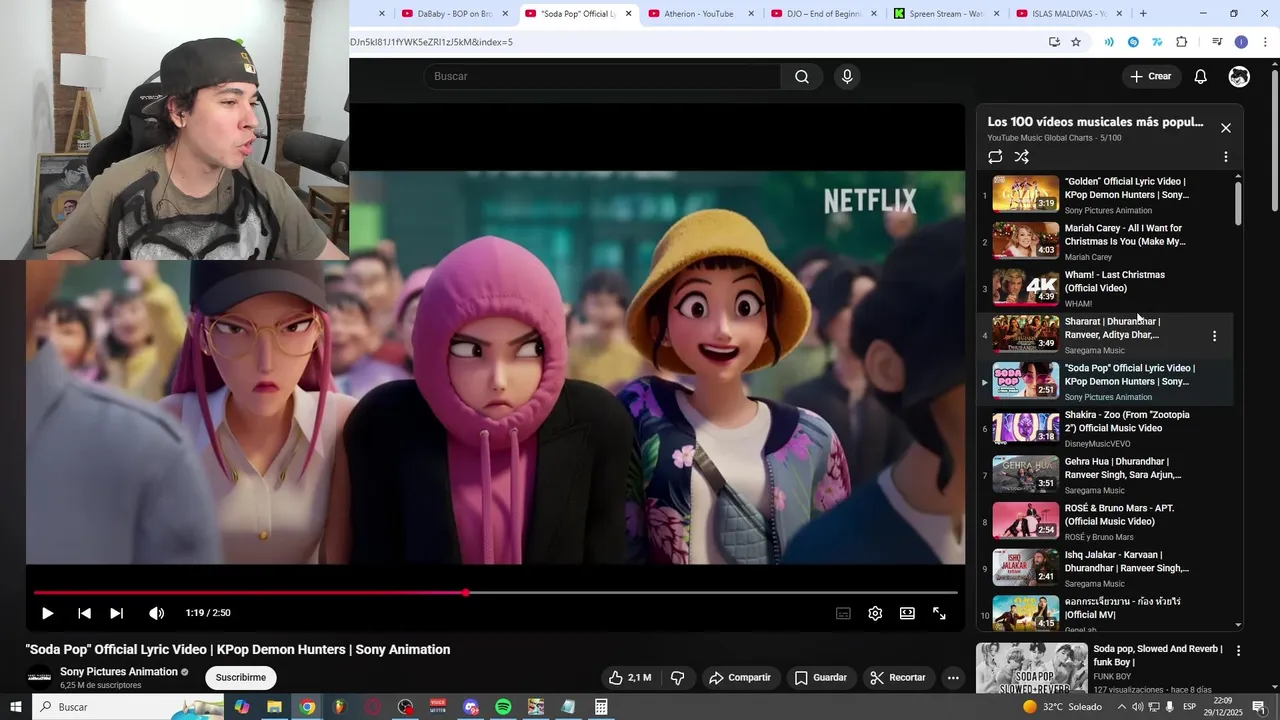Image resolution: width=1280 pixels, height=720 pixels.
Task: Skip to previous video
Action: [x=85, y=613]
